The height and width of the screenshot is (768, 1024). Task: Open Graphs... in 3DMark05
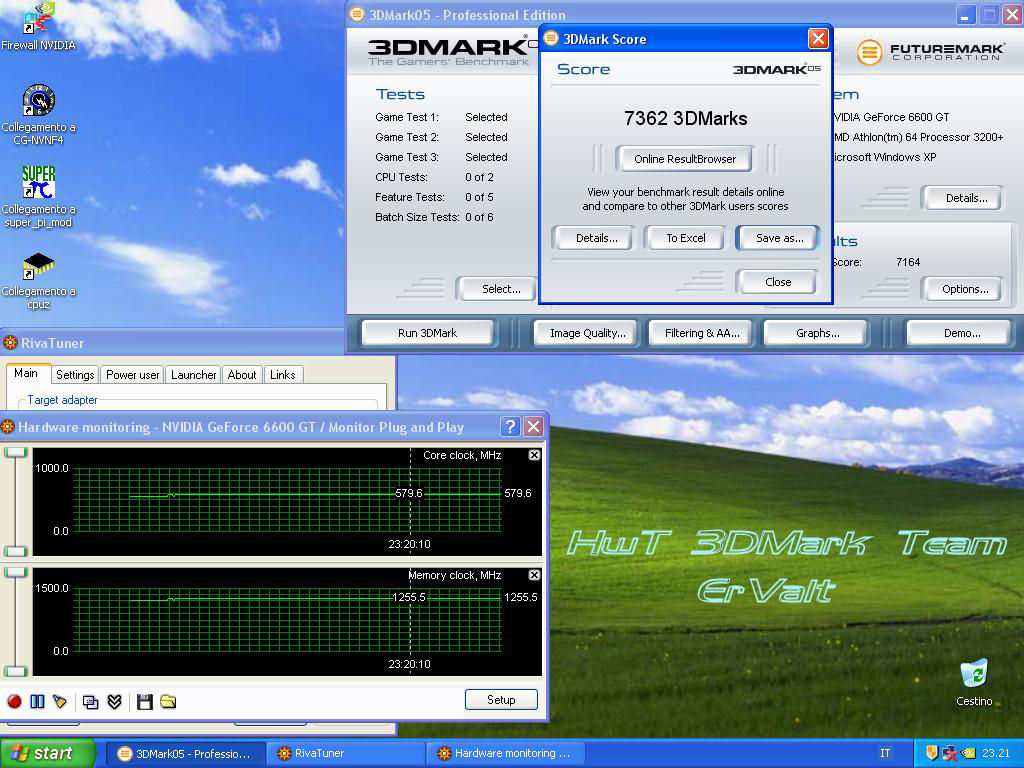[x=818, y=332]
